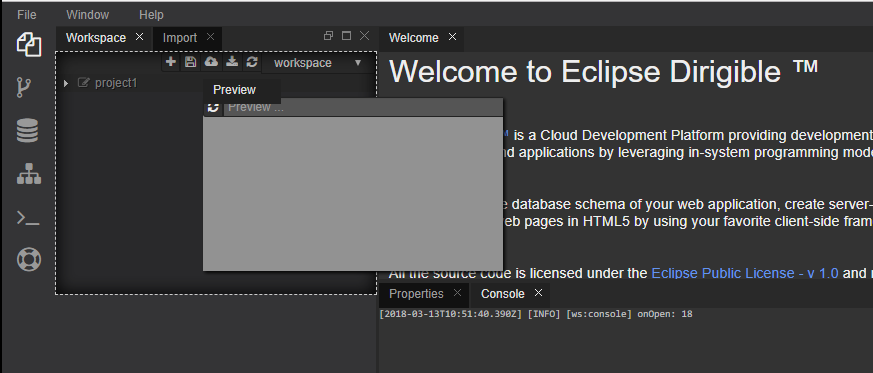873x373 pixels.
Task: Expand the project1 tree node
Action: (66, 84)
